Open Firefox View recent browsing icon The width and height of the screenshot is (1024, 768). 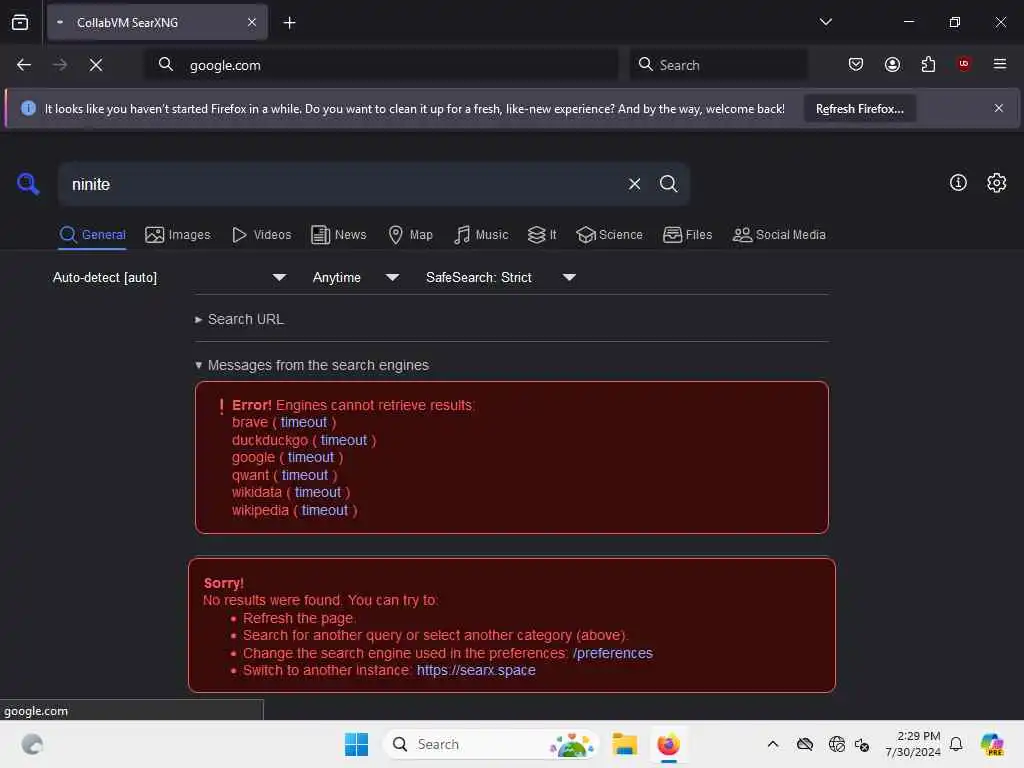(20, 22)
